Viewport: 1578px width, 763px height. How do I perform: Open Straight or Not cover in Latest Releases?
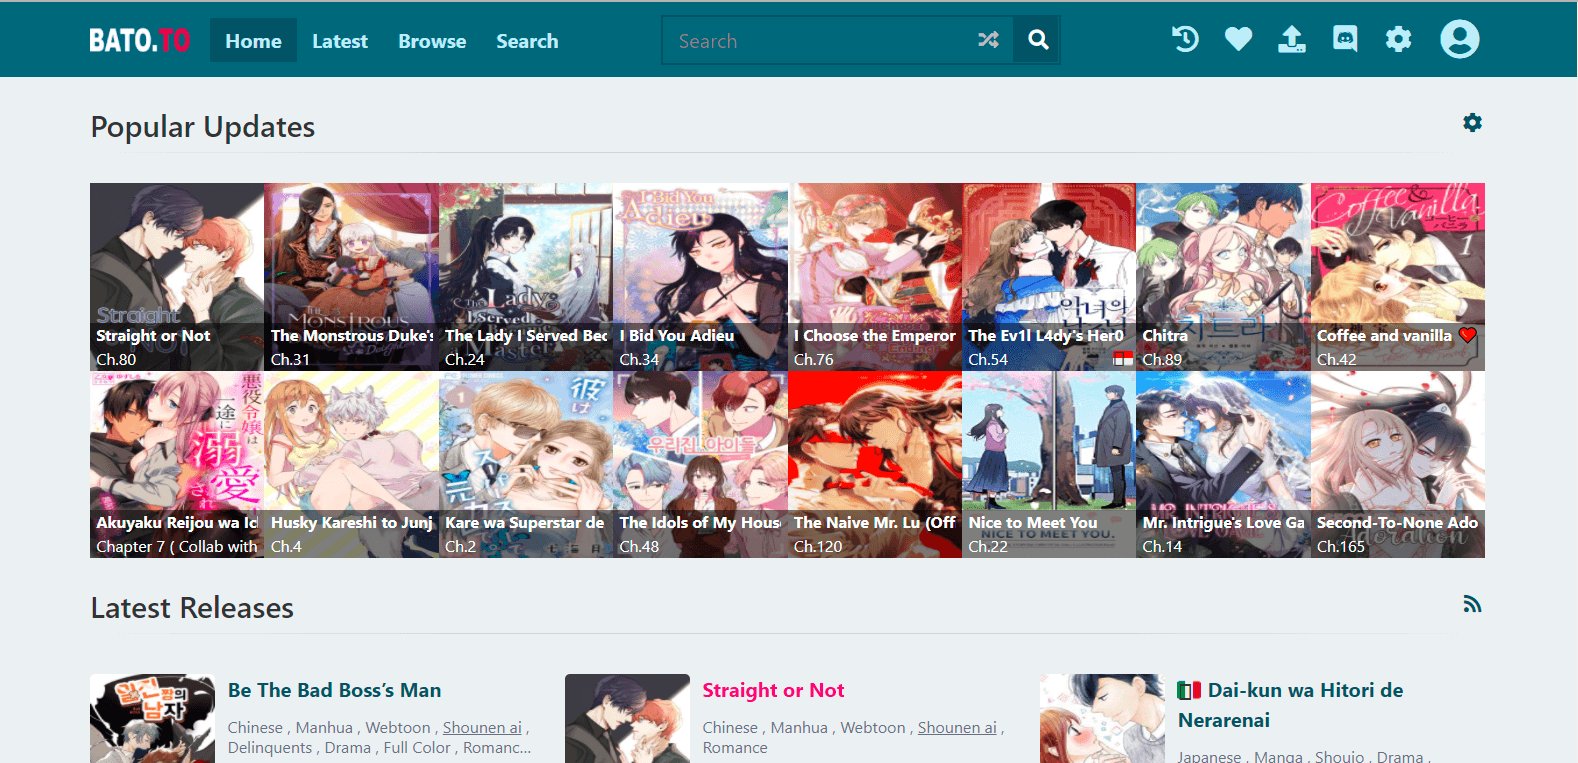coord(627,718)
